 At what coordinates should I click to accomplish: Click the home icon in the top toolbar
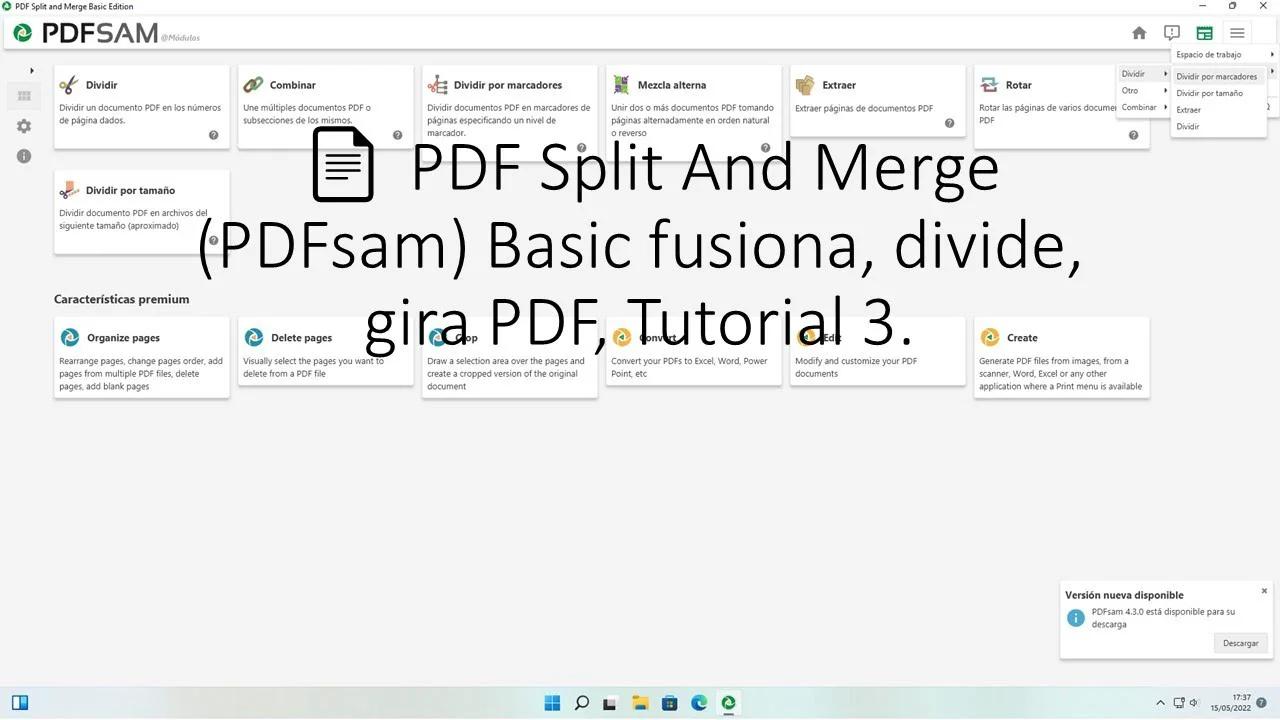[1139, 33]
